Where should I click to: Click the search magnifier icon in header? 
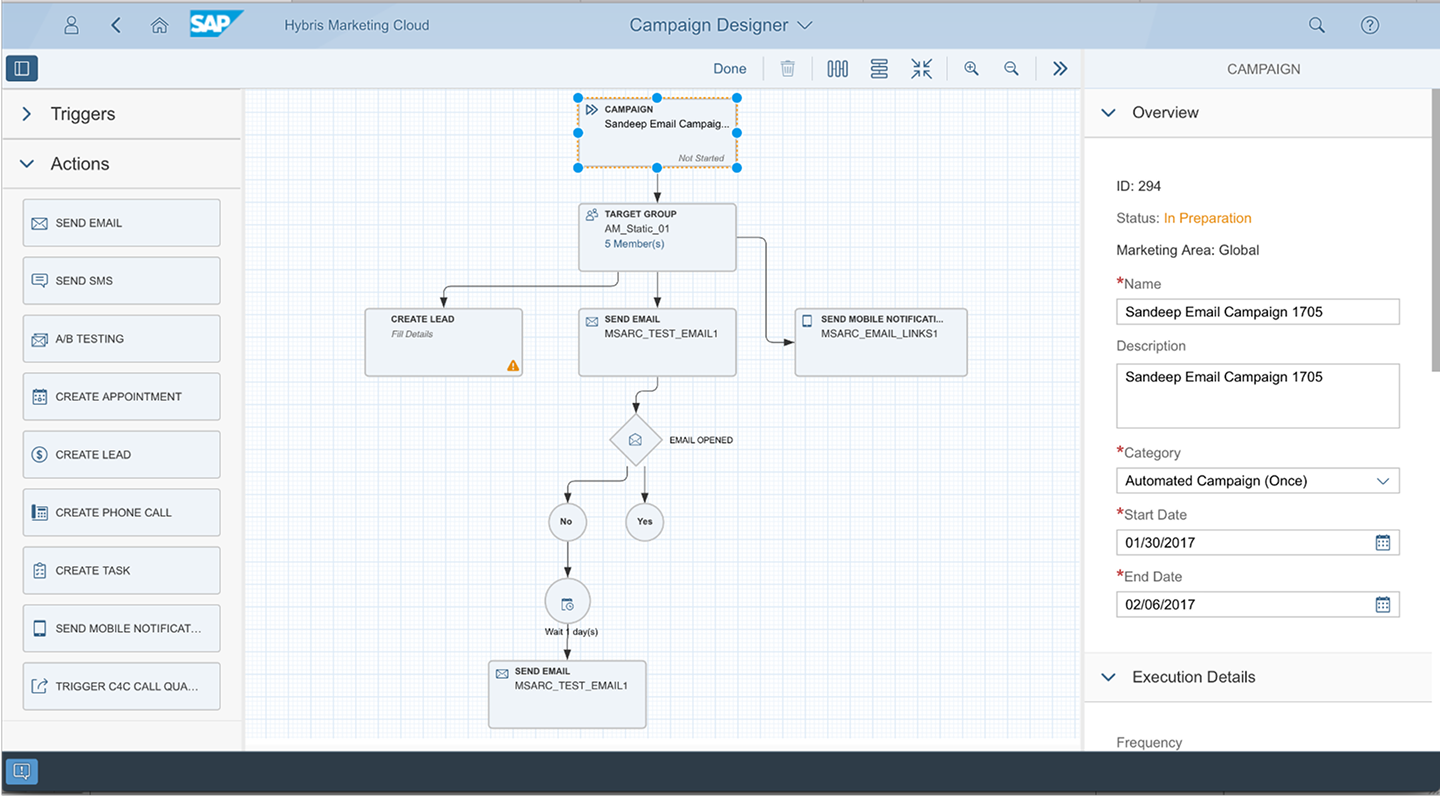tap(1317, 26)
